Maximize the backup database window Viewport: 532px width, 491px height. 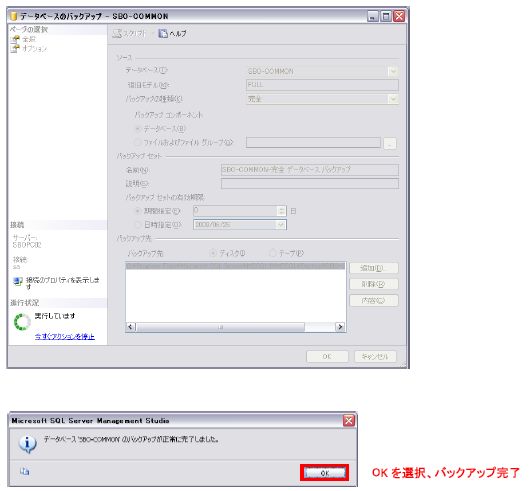click(386, 16)
